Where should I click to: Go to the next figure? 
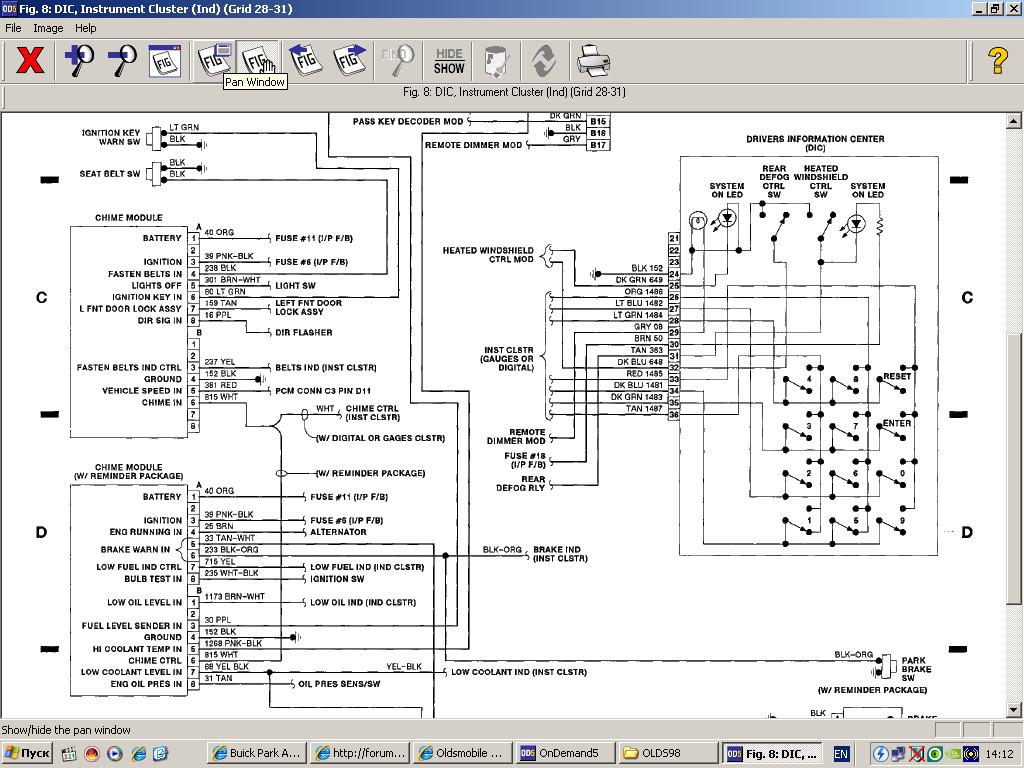[349, 61]
